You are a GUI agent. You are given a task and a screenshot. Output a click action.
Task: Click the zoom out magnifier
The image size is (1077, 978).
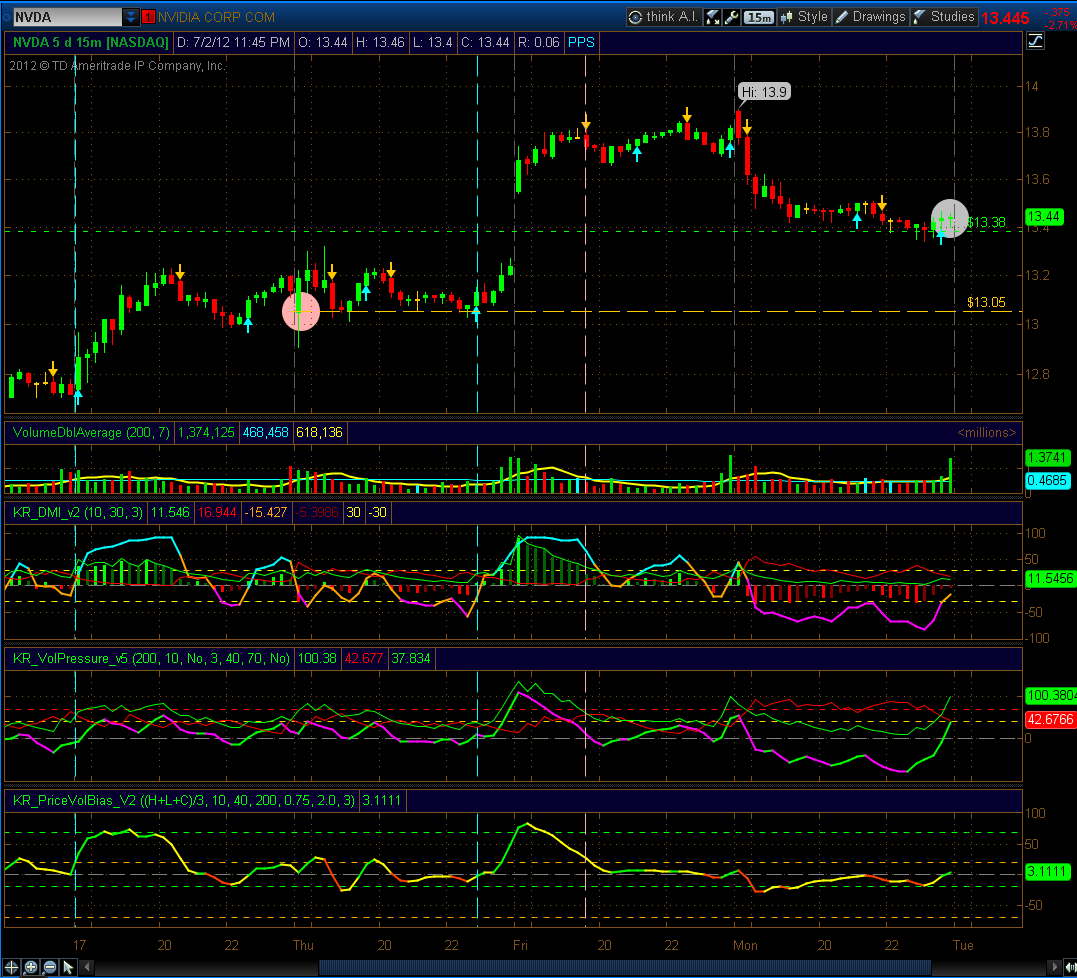click(49, 968)
